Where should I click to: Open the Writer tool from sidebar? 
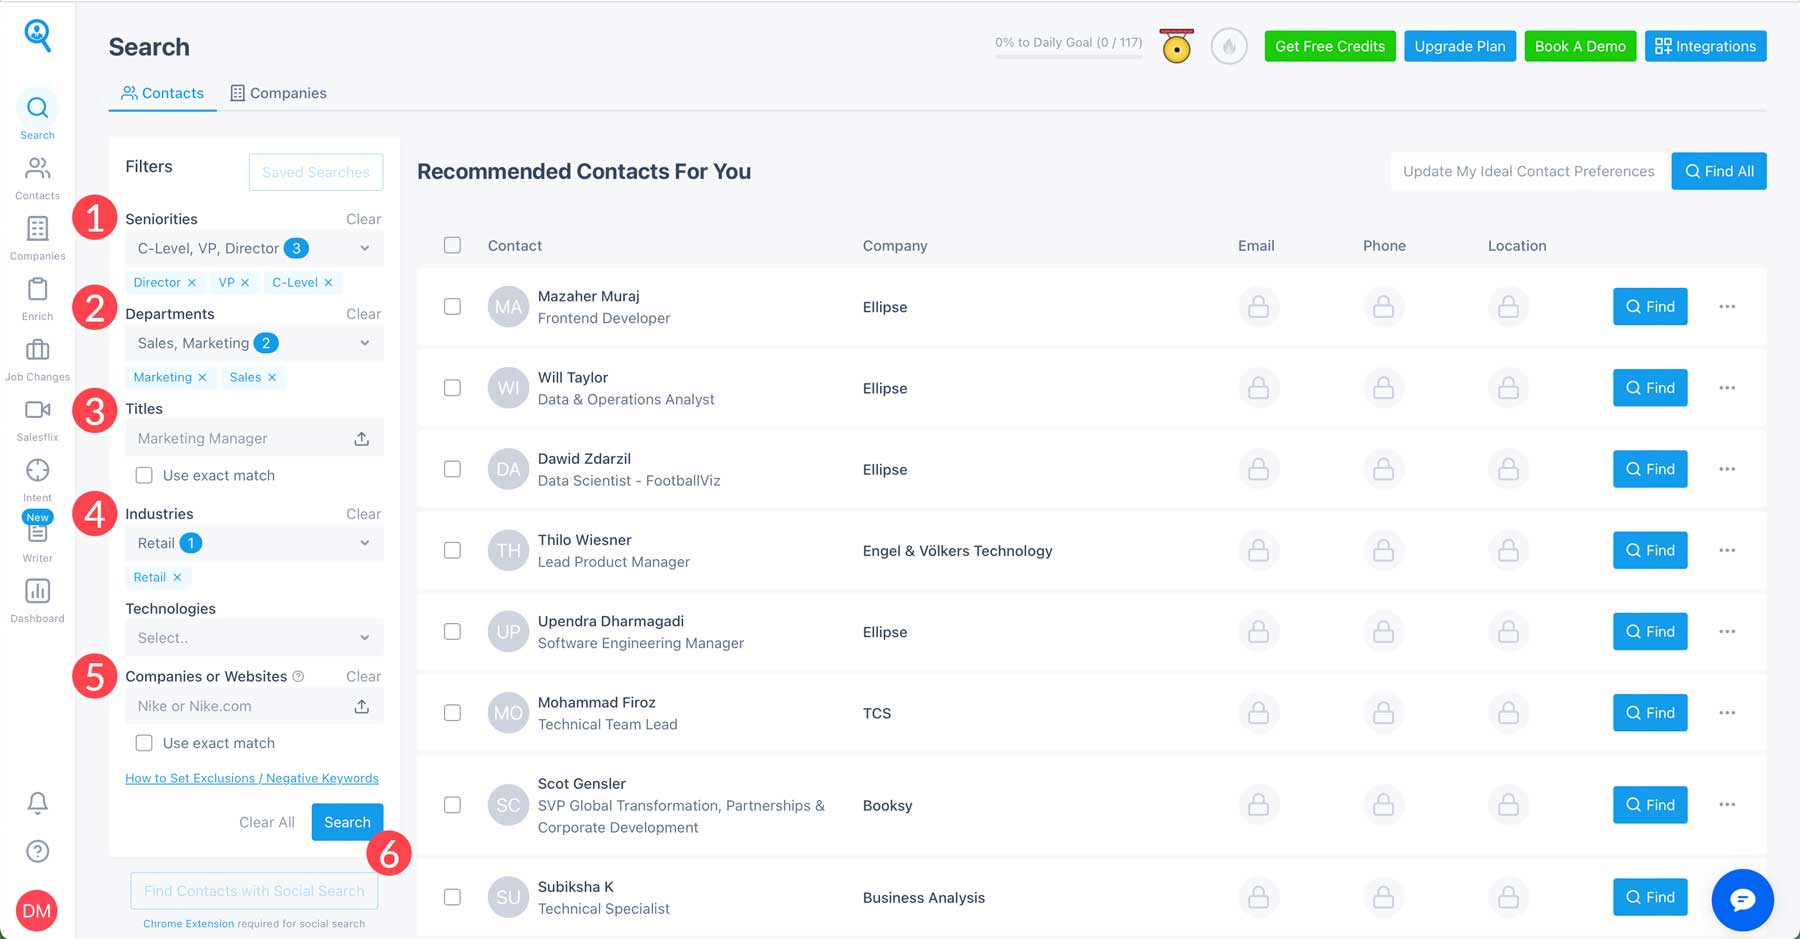tap(37, 540)
